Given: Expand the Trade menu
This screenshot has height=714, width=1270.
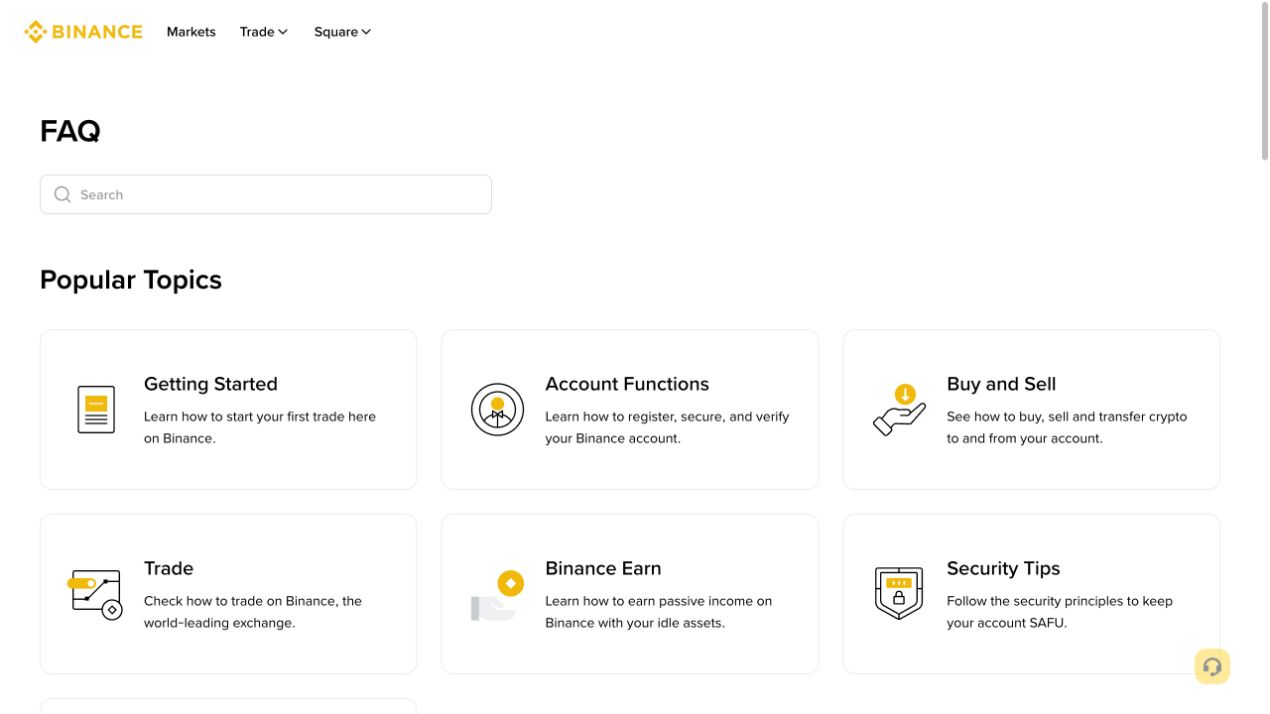Looking at the screenshot, I should click(x=264, y=32).
